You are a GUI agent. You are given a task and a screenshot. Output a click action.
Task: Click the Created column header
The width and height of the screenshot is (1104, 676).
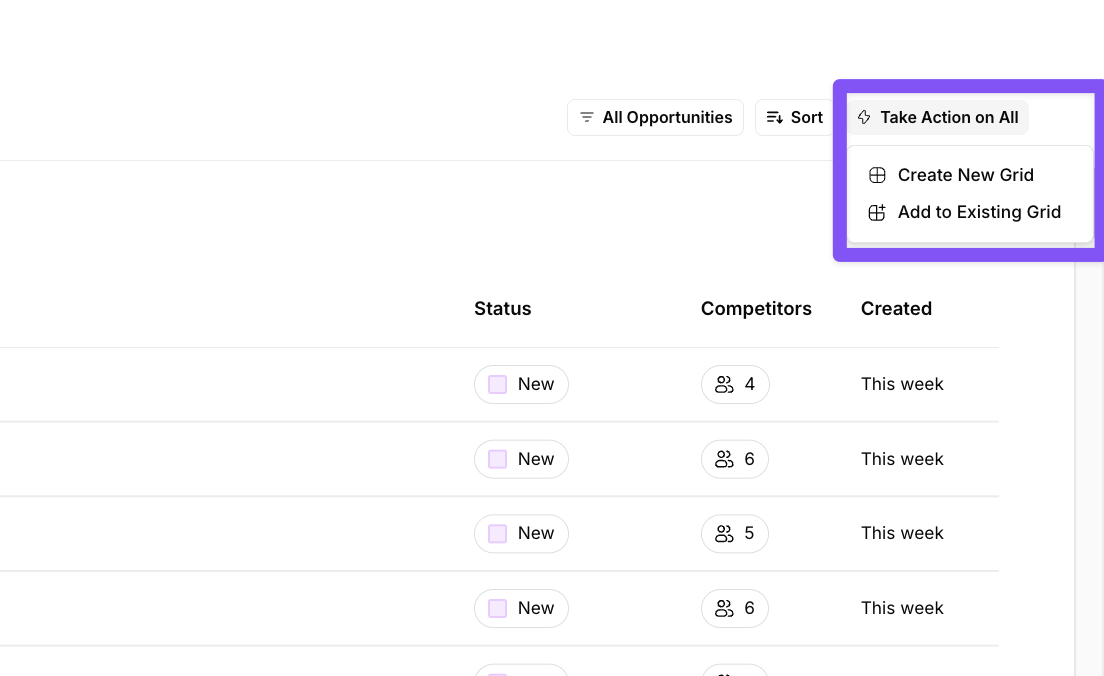point(896,309)
